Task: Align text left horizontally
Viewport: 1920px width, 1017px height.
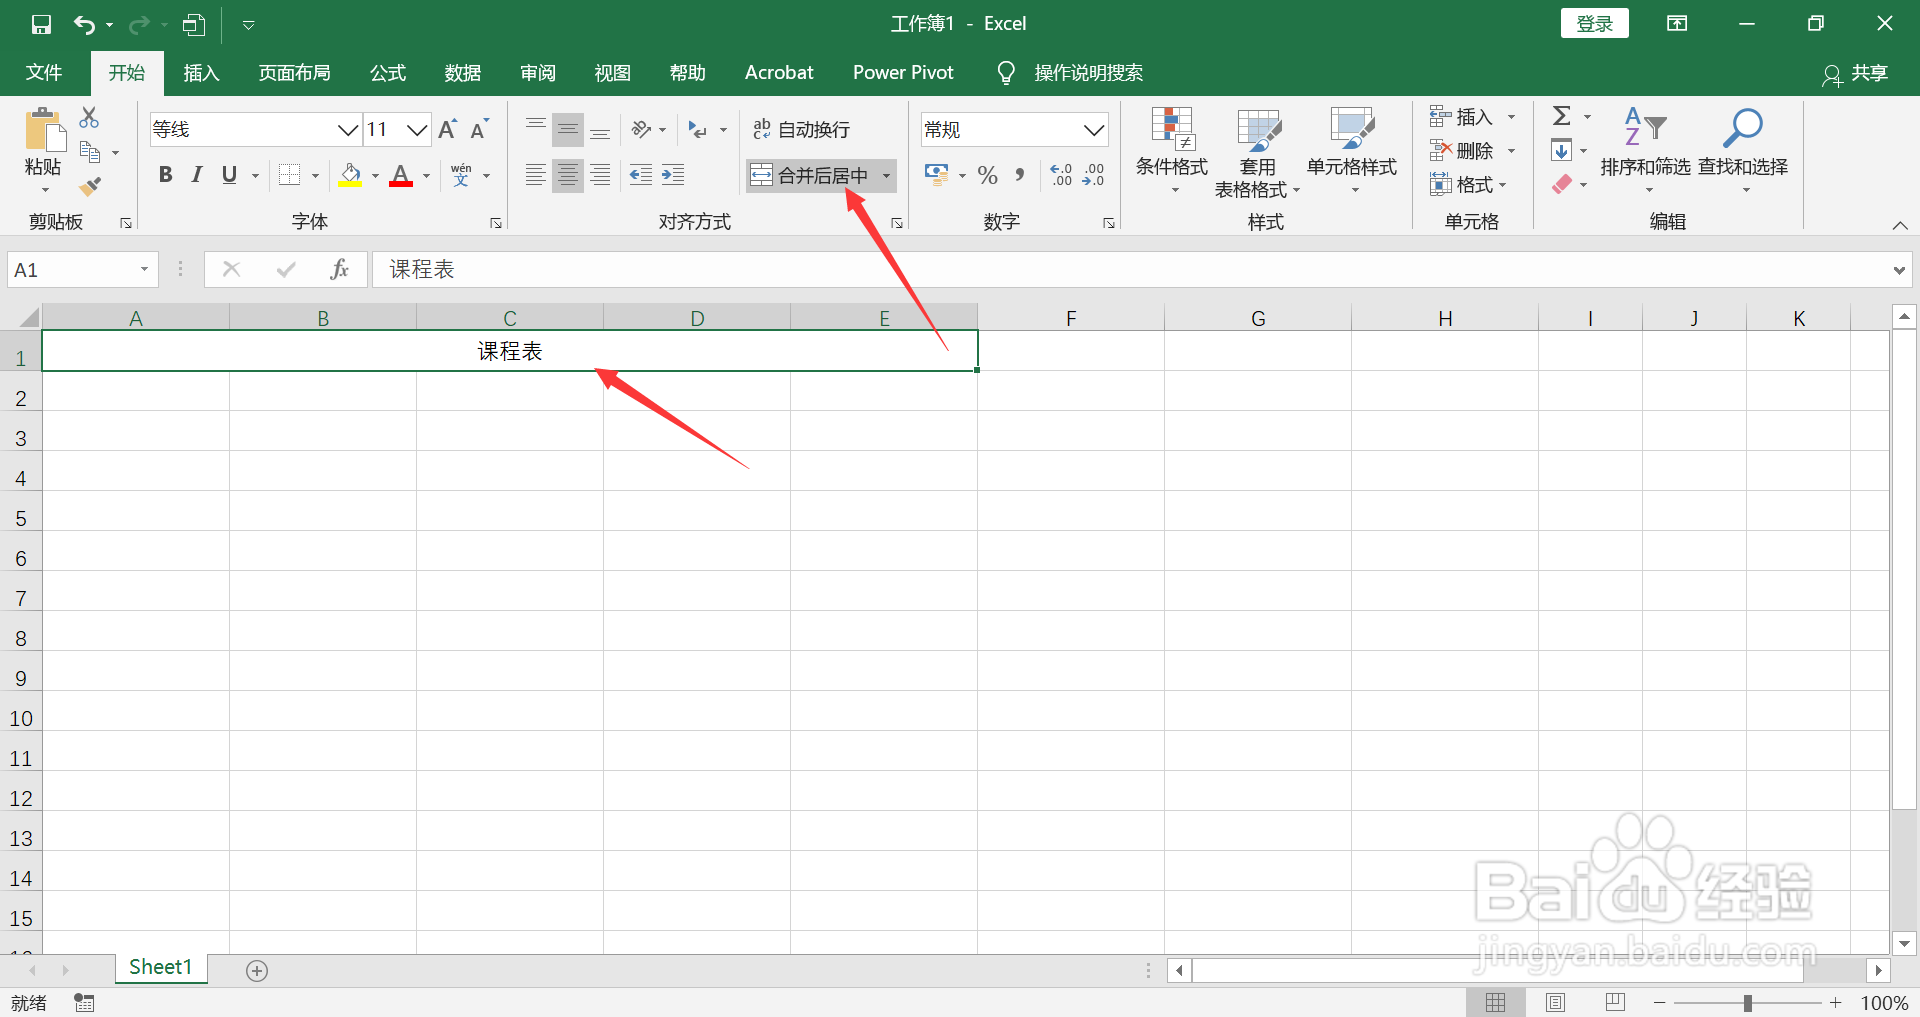Action: click(536, 175)
